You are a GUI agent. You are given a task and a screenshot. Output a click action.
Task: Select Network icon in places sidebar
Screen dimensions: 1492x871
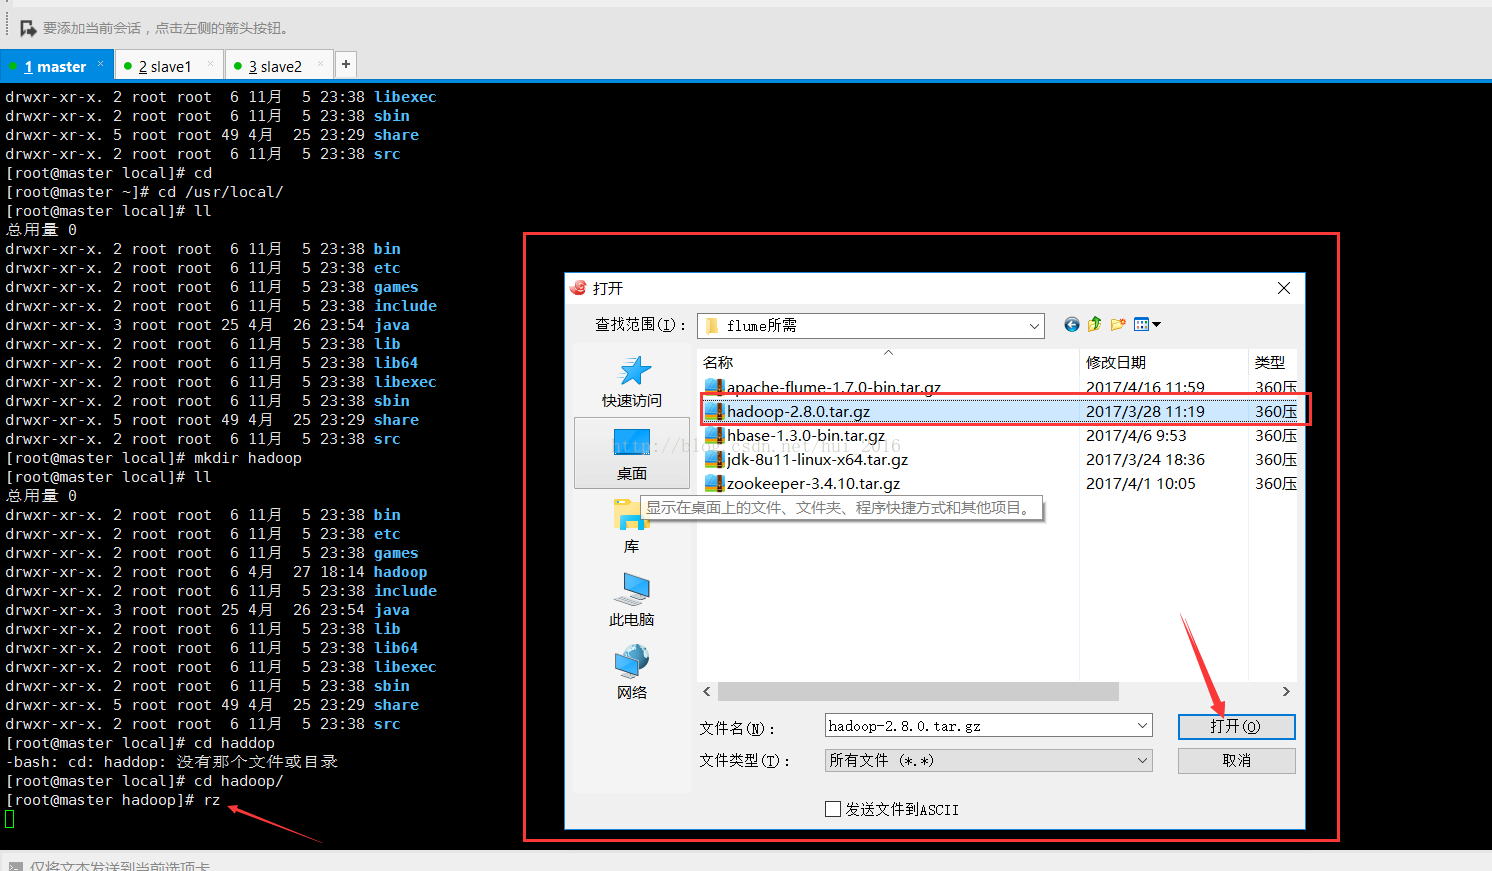coord(632,661)
